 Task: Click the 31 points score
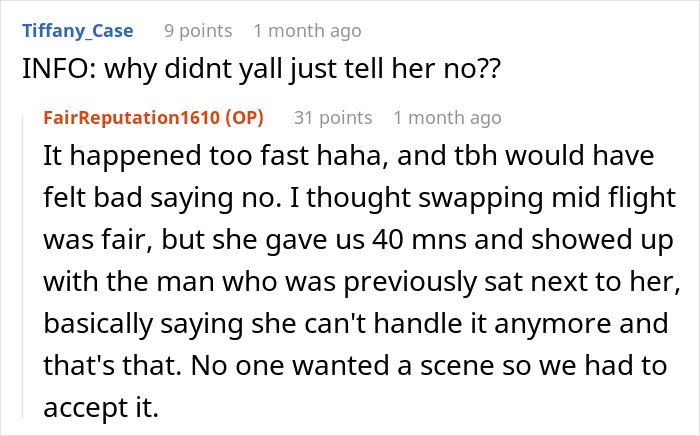(333, 118)
